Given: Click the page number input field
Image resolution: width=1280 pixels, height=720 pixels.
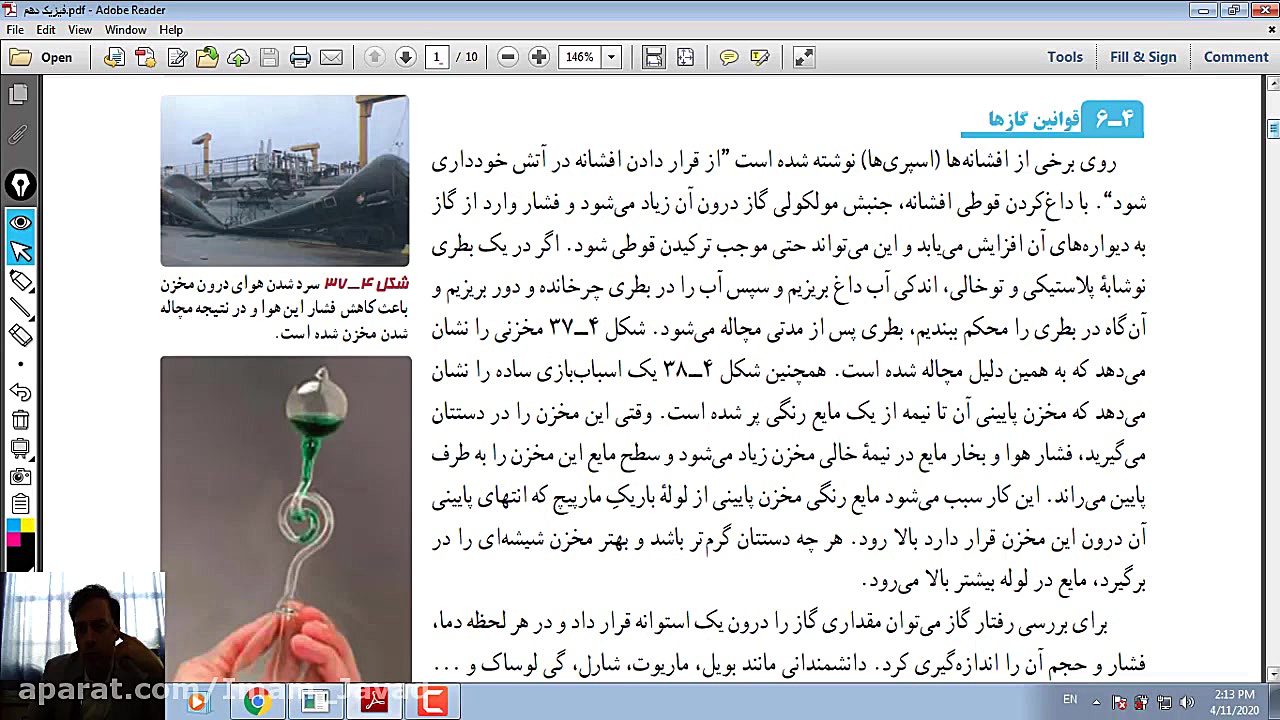Looking at the screenshot, I should [437, 57].
